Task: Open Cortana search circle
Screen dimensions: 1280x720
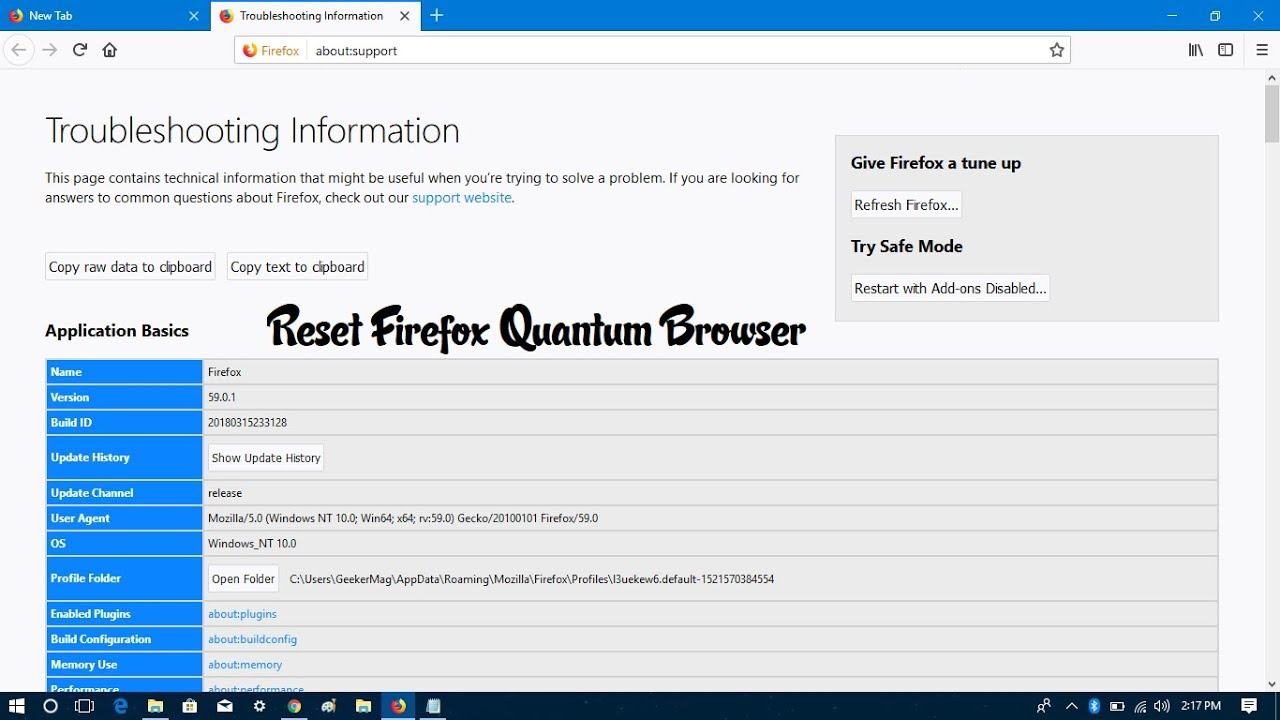Action: tap(50, 706)
